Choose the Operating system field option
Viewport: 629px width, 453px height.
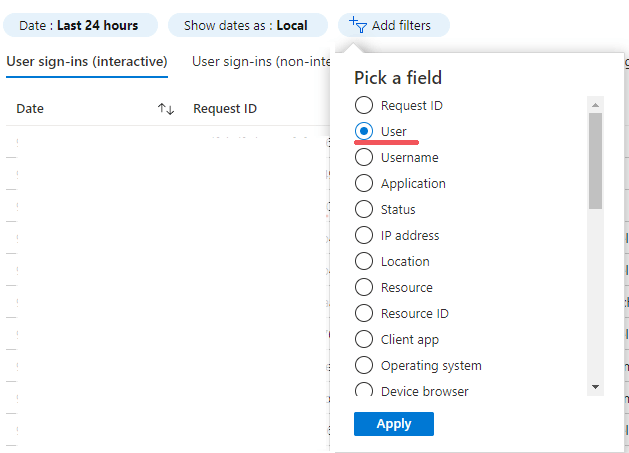pyautogui.click(x=364, y=365)
